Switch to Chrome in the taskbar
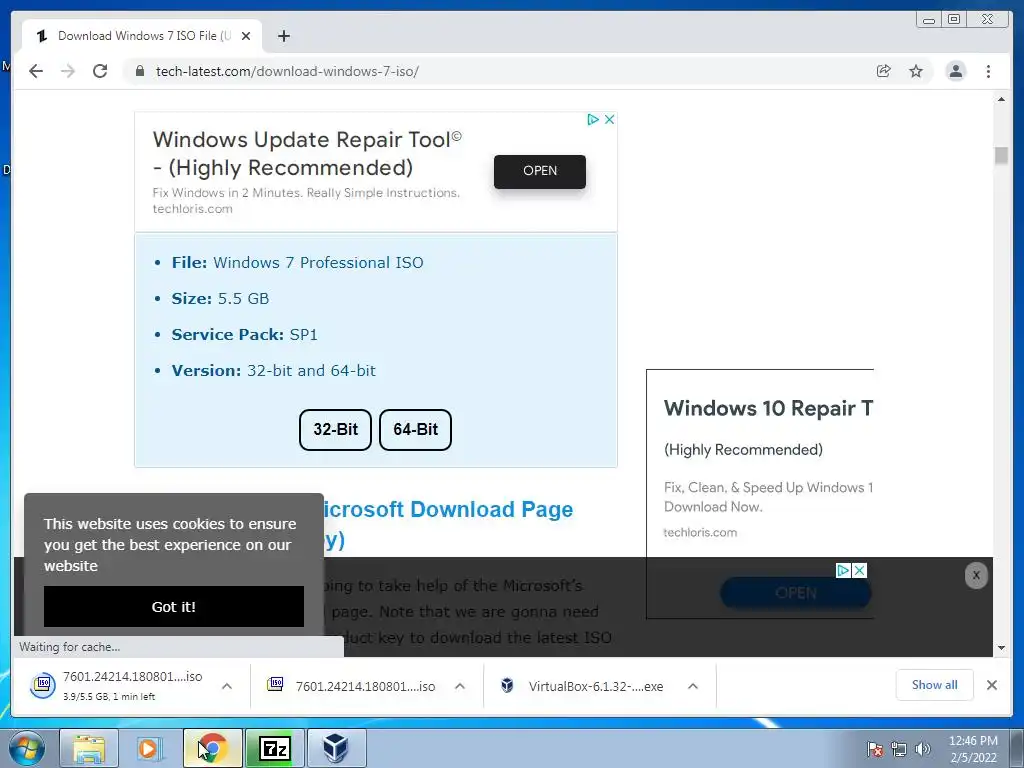This screenshot has width=1024, height=768. pos(212,748)
